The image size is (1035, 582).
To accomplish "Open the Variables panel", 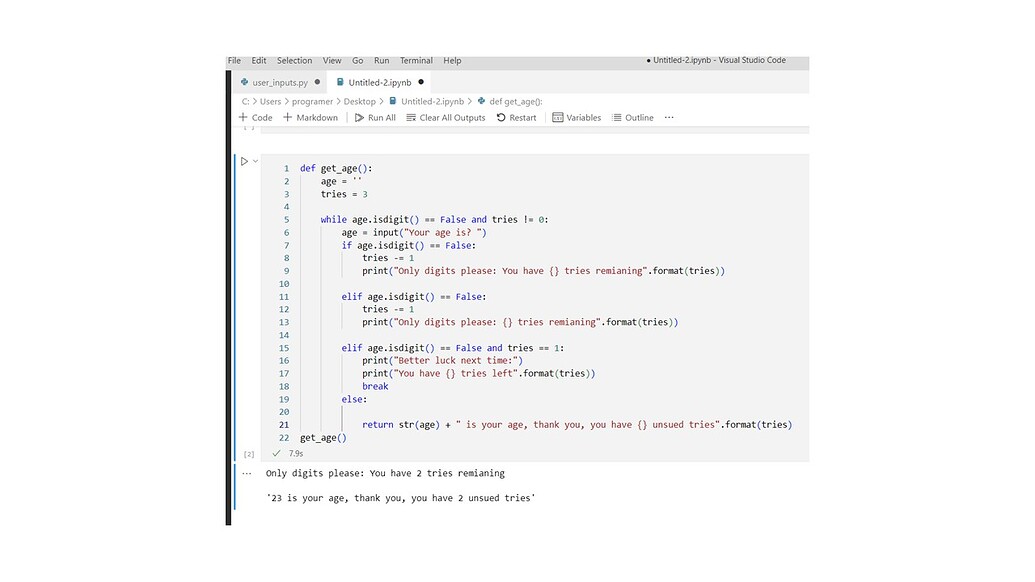I will click(576, 117).
